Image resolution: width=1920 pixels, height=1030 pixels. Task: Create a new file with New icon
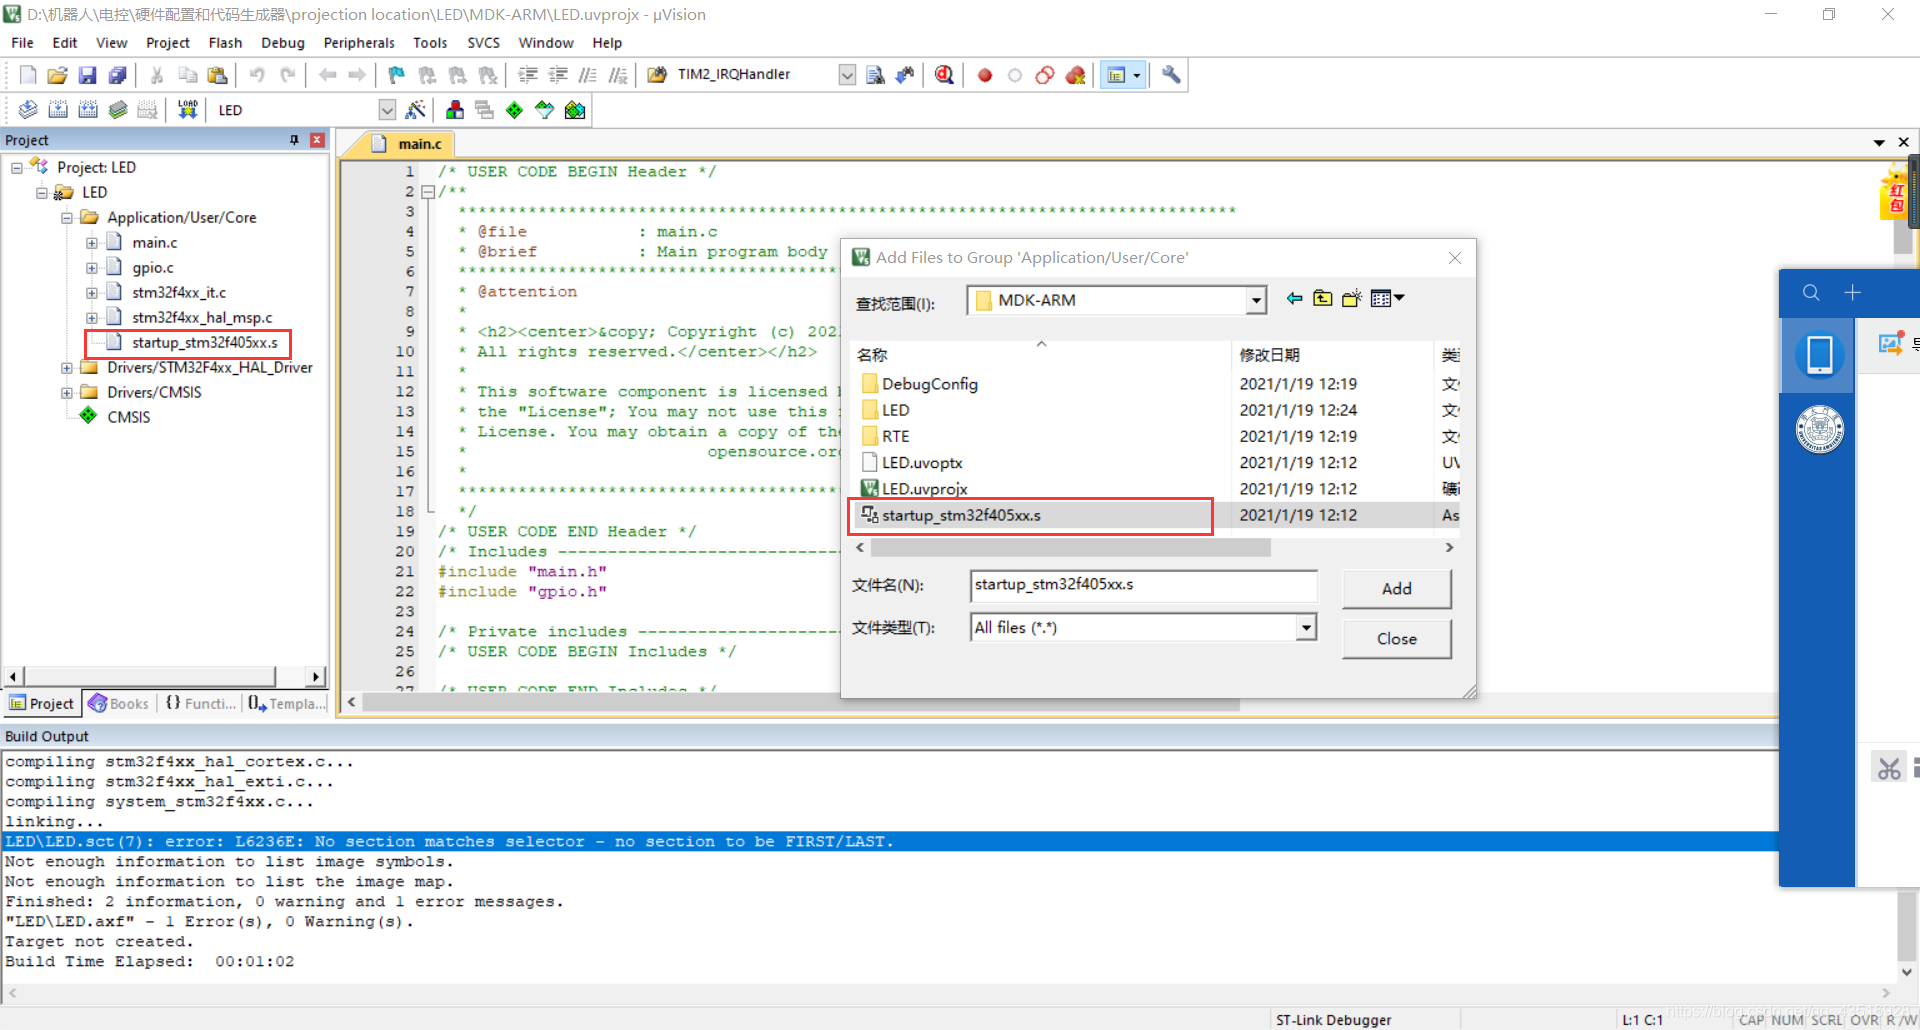(x=28, y=75)
